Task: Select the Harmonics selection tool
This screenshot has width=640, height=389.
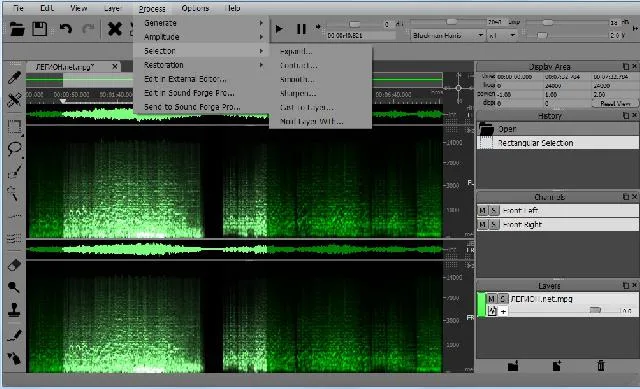Action: tap(14, 238)
